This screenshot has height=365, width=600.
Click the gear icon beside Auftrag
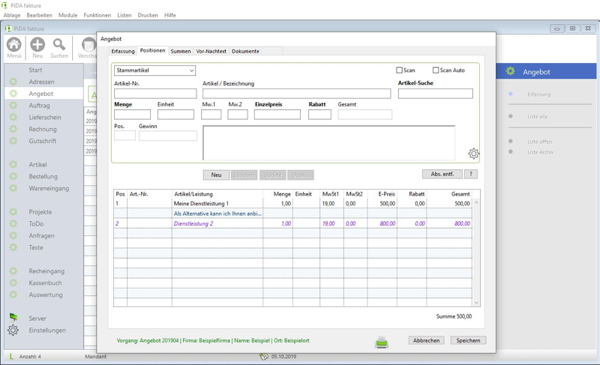pyautogui.click(x=13, y=106)
